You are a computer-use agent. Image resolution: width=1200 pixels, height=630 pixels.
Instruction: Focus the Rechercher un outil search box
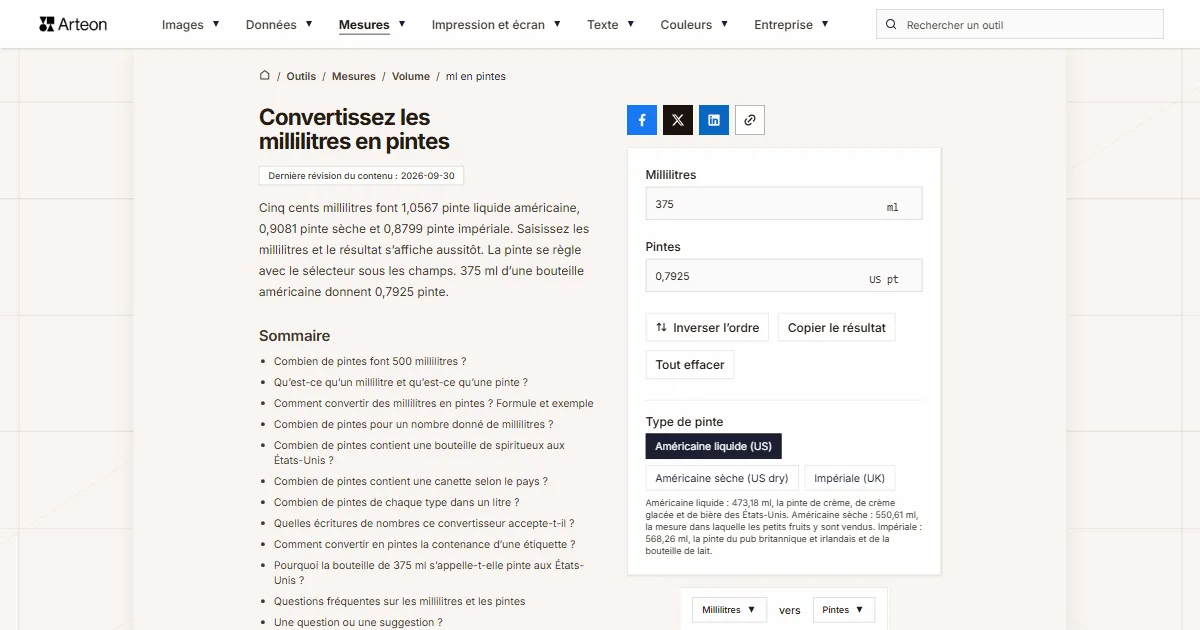(x=1020, y=24)
